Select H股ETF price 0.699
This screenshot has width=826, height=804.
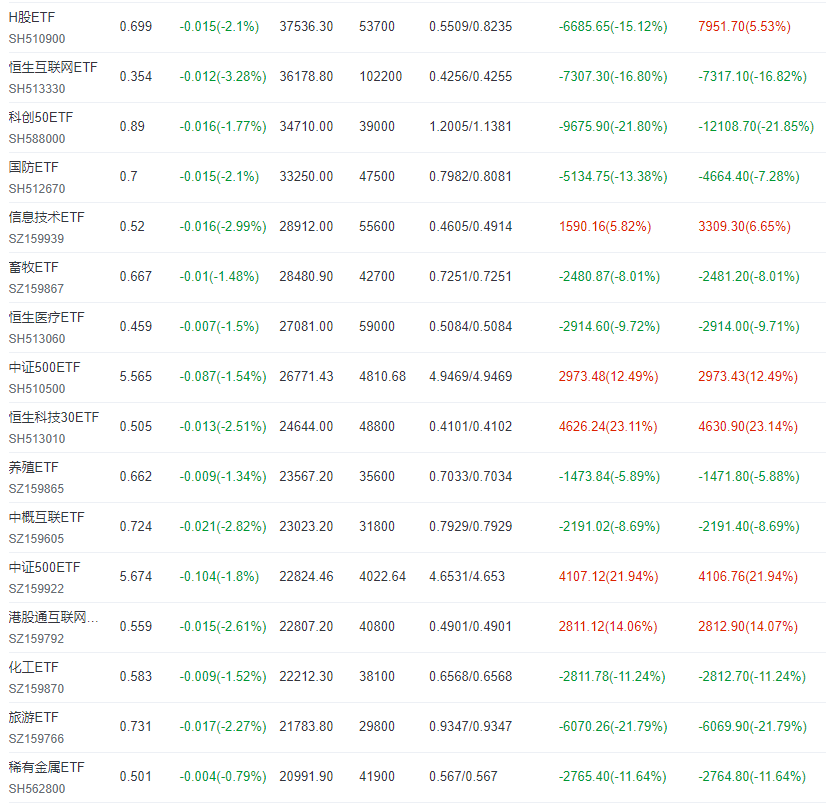pyautogui.click(x=136, y=27)
